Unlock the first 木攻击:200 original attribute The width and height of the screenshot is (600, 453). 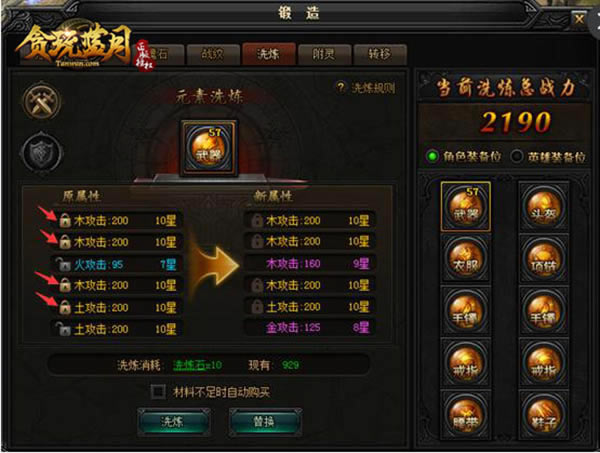pos(65,220)
